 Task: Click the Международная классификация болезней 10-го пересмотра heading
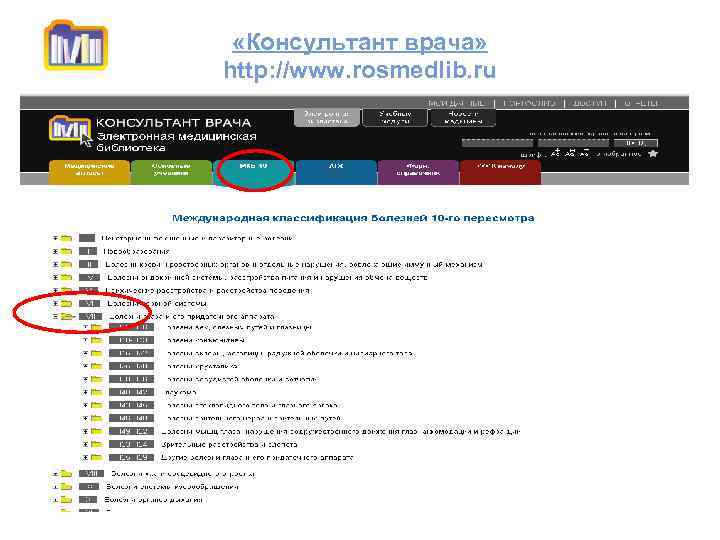pyautogui.click(x=353, y=218)
